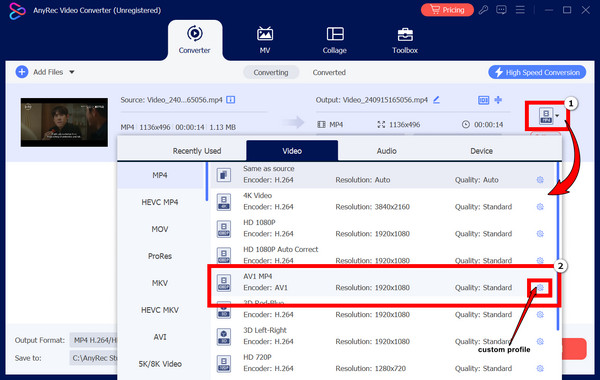Viewport: 600px width, 380px height.
Task: Open settings gear for HD 1080P
Action: click(540, 233)
